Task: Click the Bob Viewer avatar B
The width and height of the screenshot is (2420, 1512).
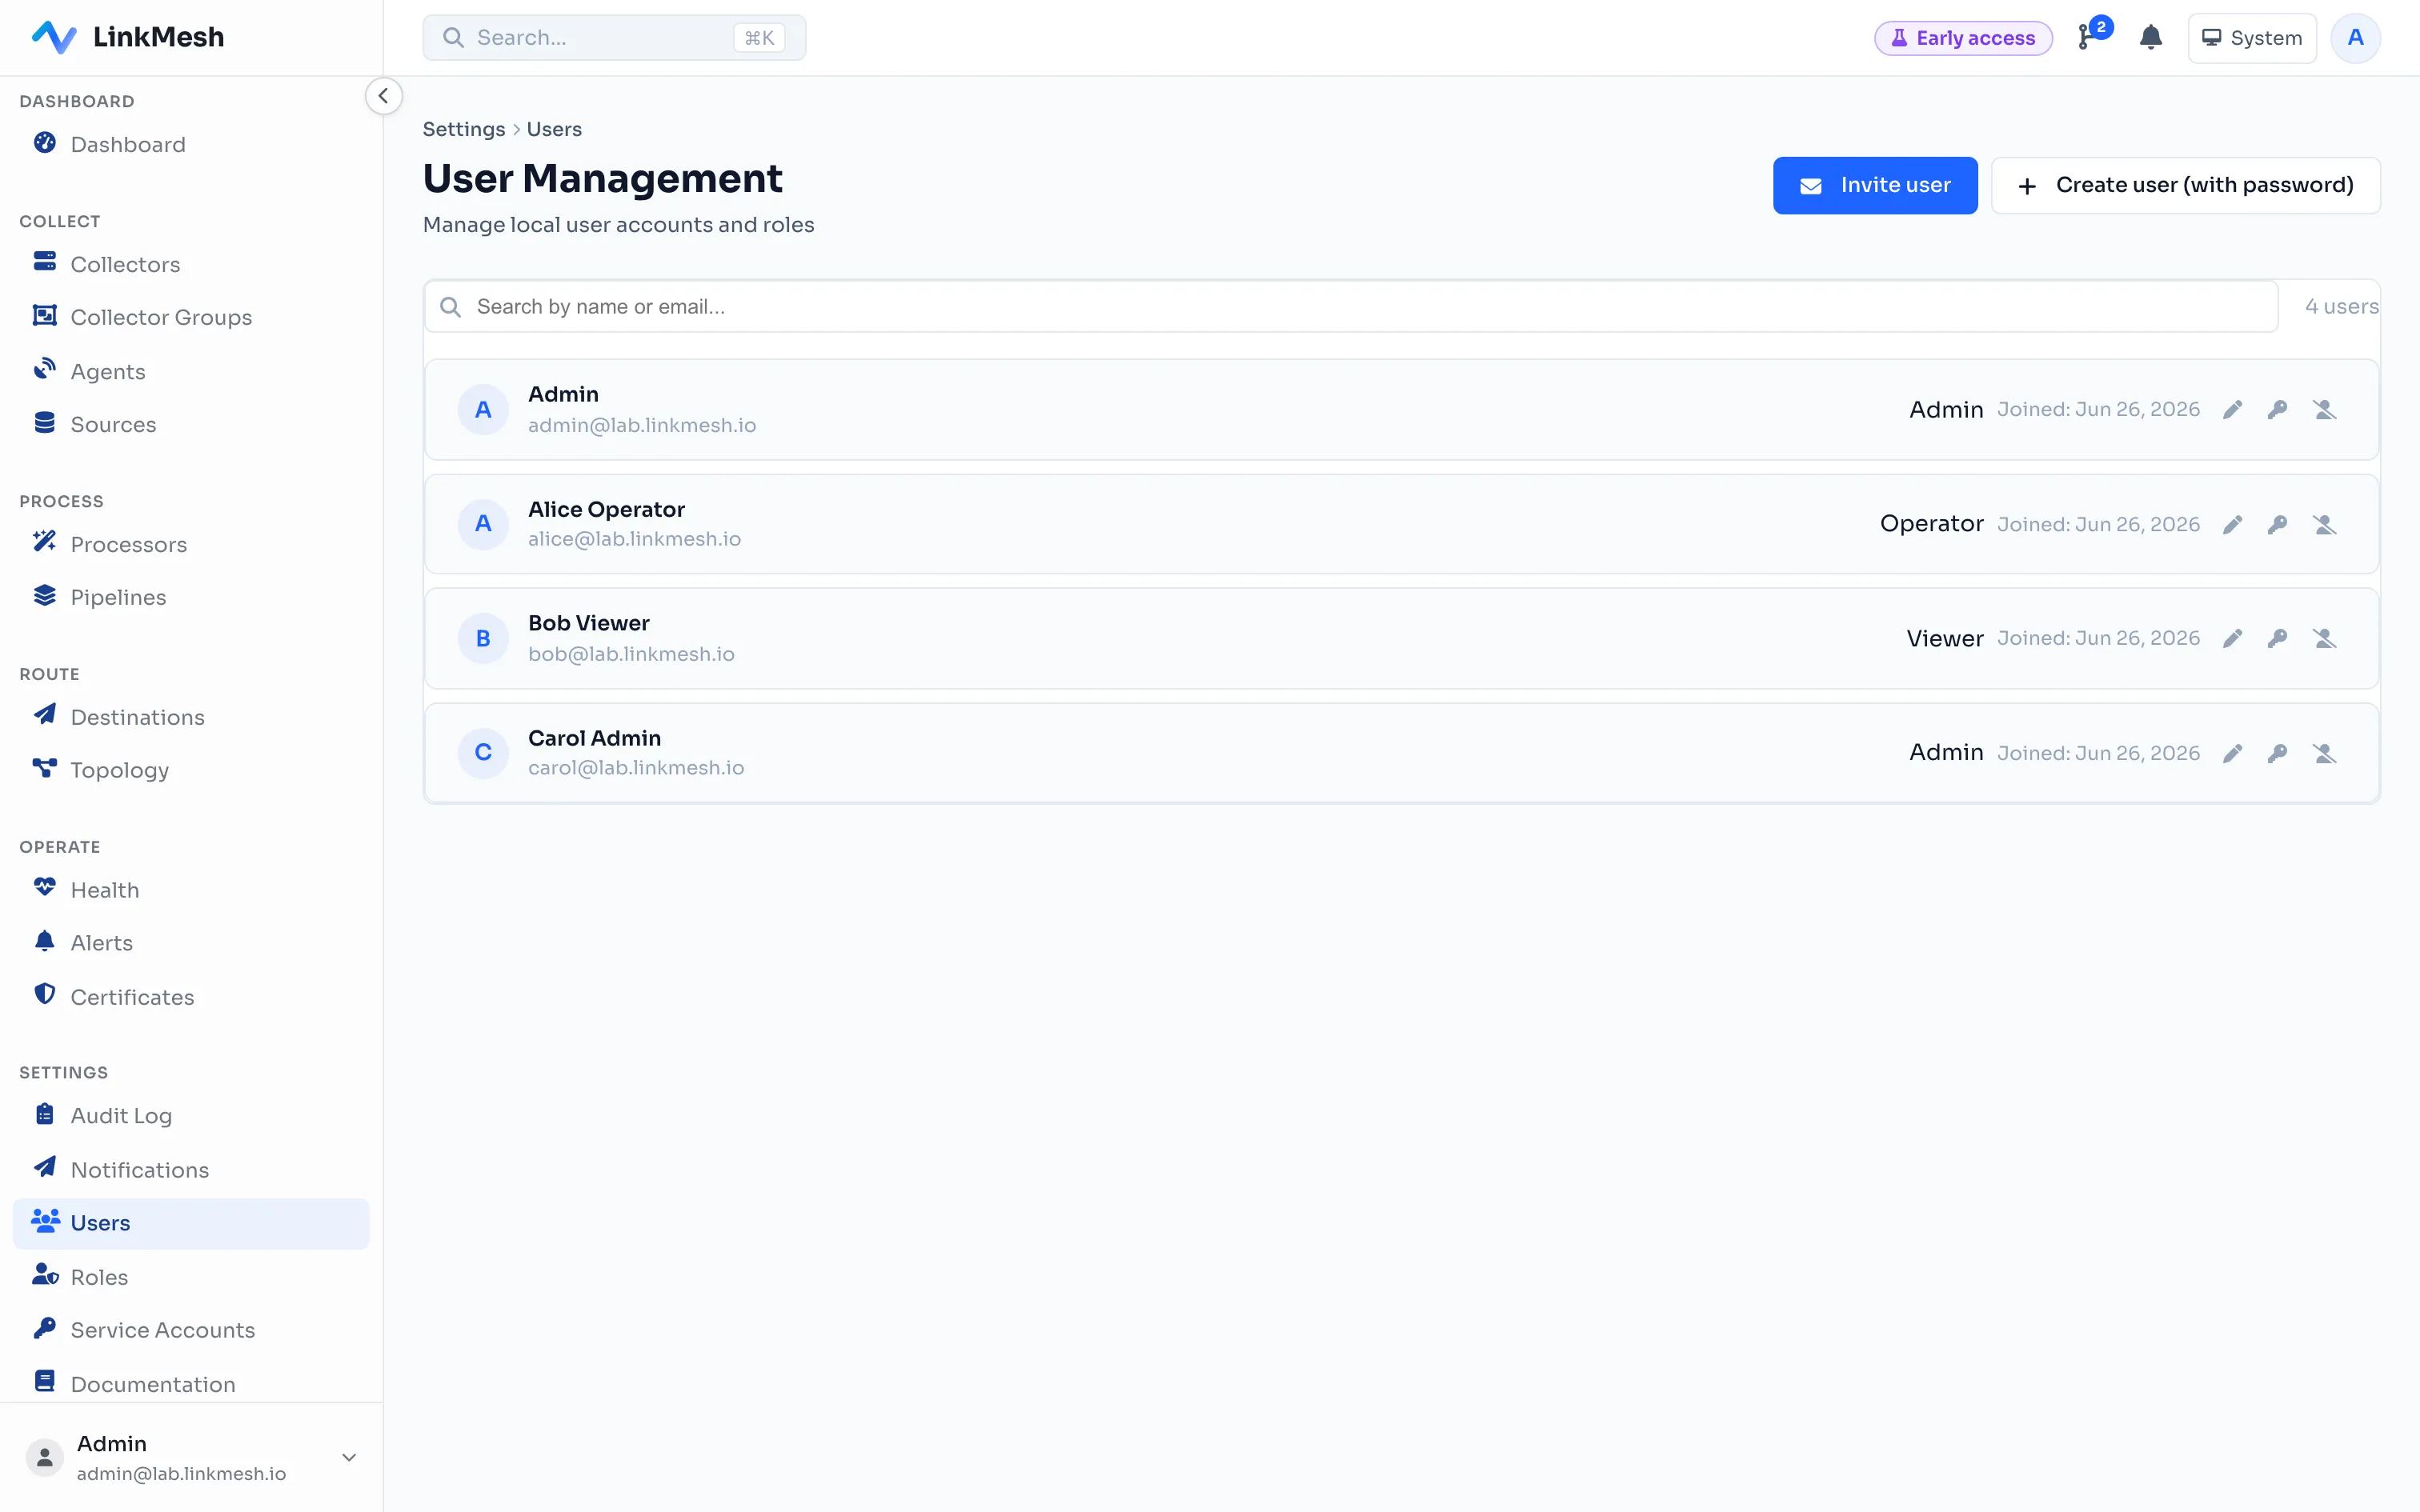Action: [x=483, y=638]
